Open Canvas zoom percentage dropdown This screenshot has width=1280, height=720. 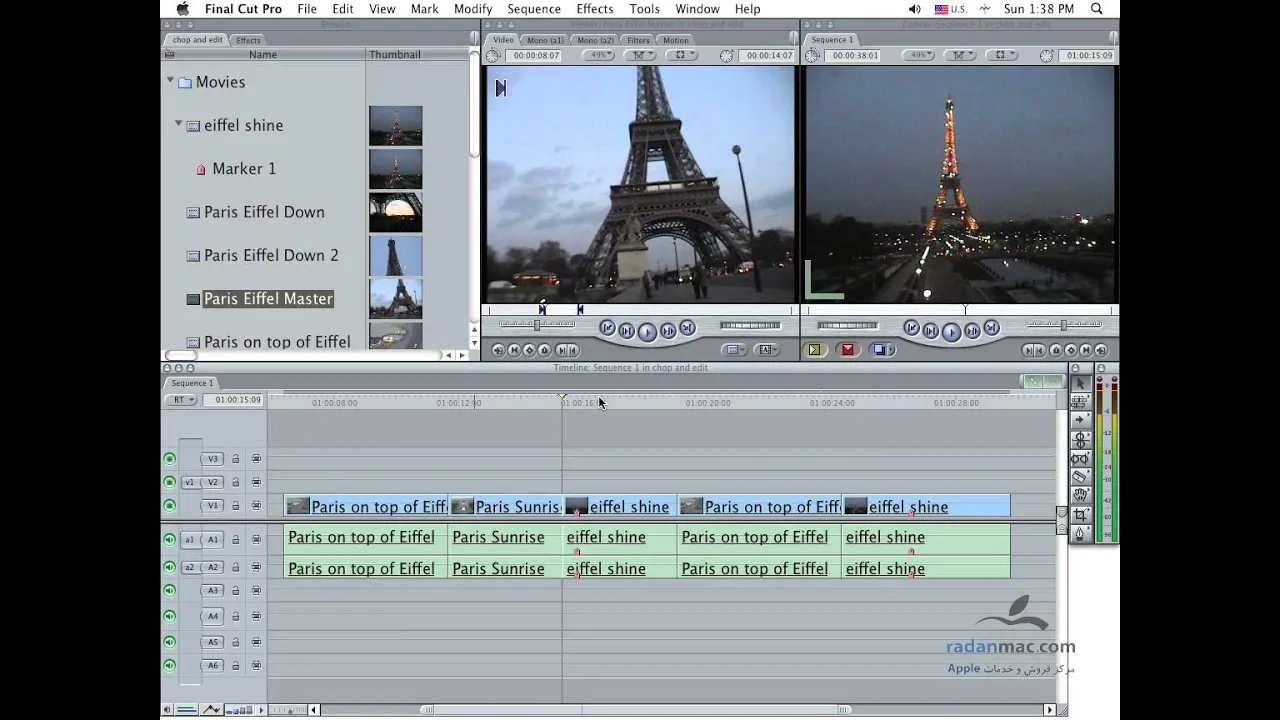(918, 55)
